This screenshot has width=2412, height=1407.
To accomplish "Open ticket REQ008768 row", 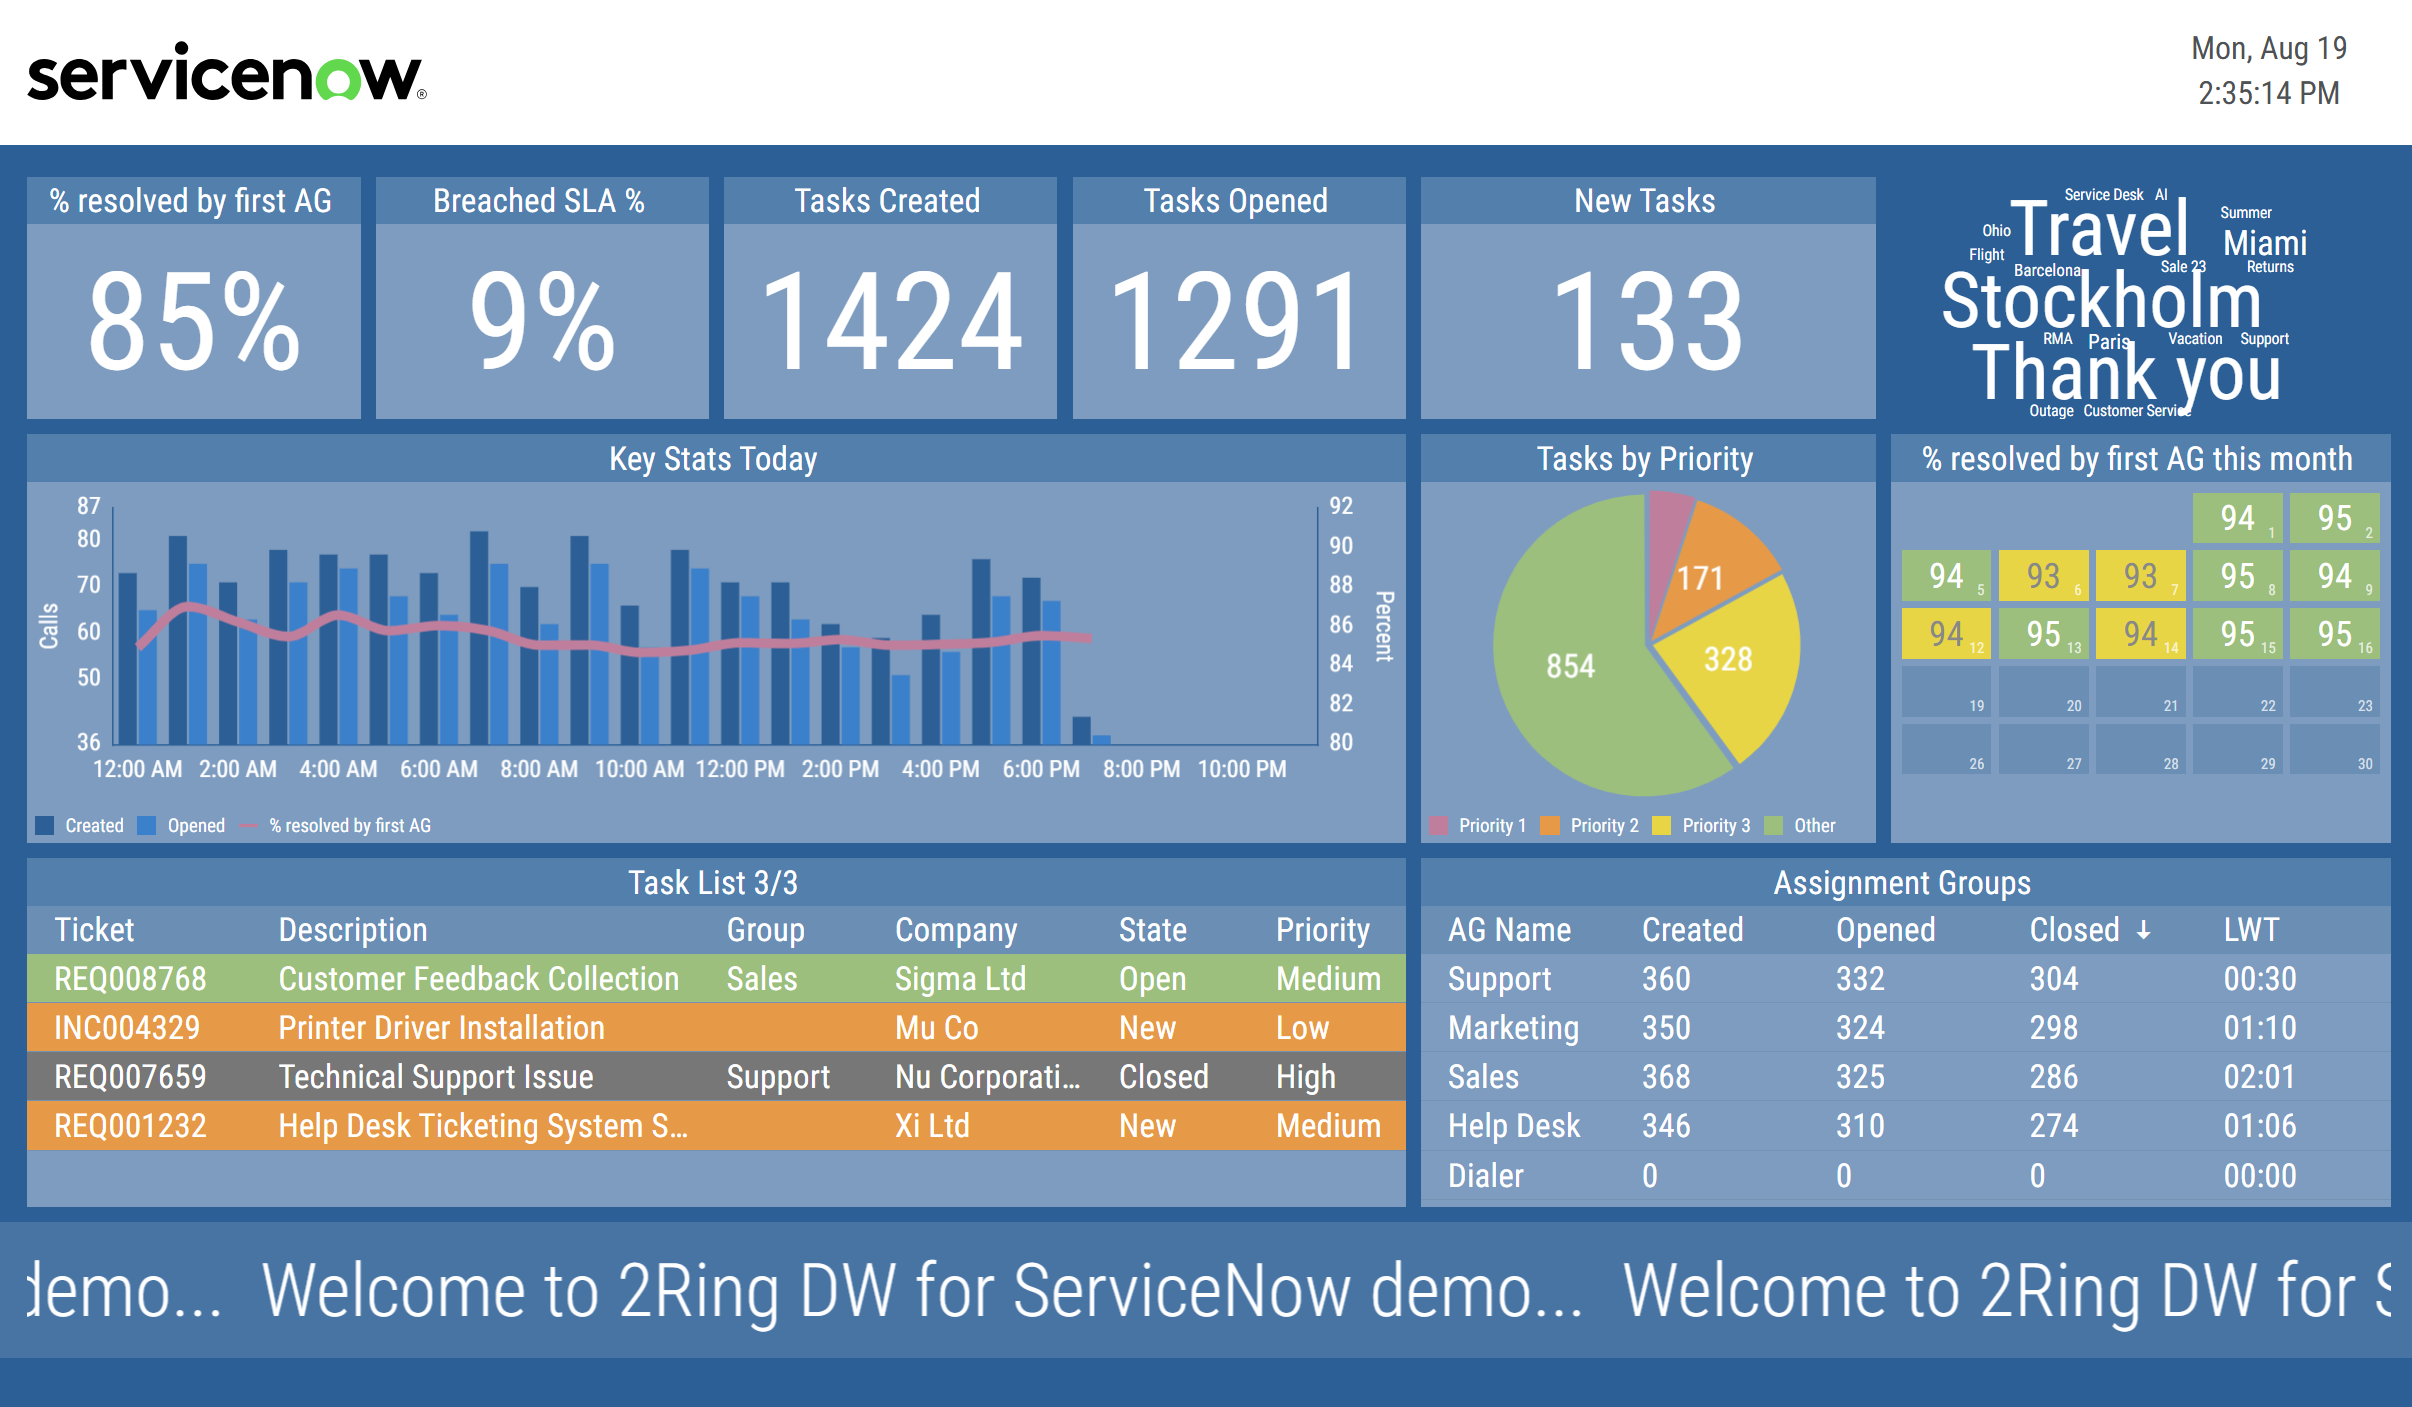I will [130, 979].
